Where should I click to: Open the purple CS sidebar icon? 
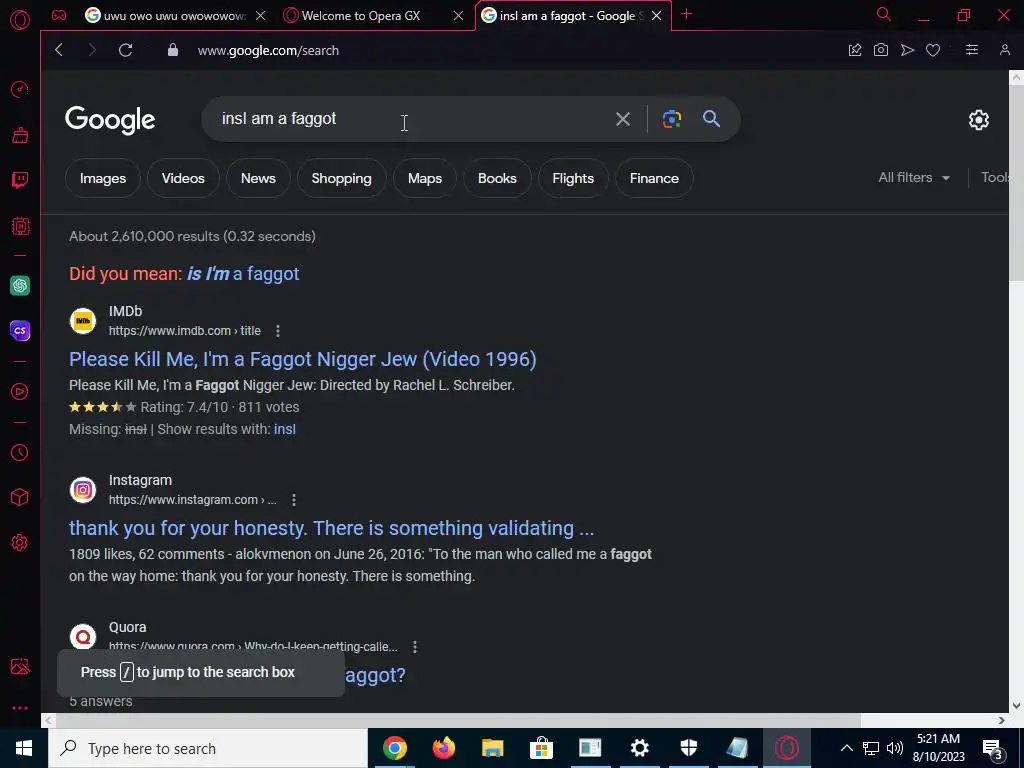(20, 330)
